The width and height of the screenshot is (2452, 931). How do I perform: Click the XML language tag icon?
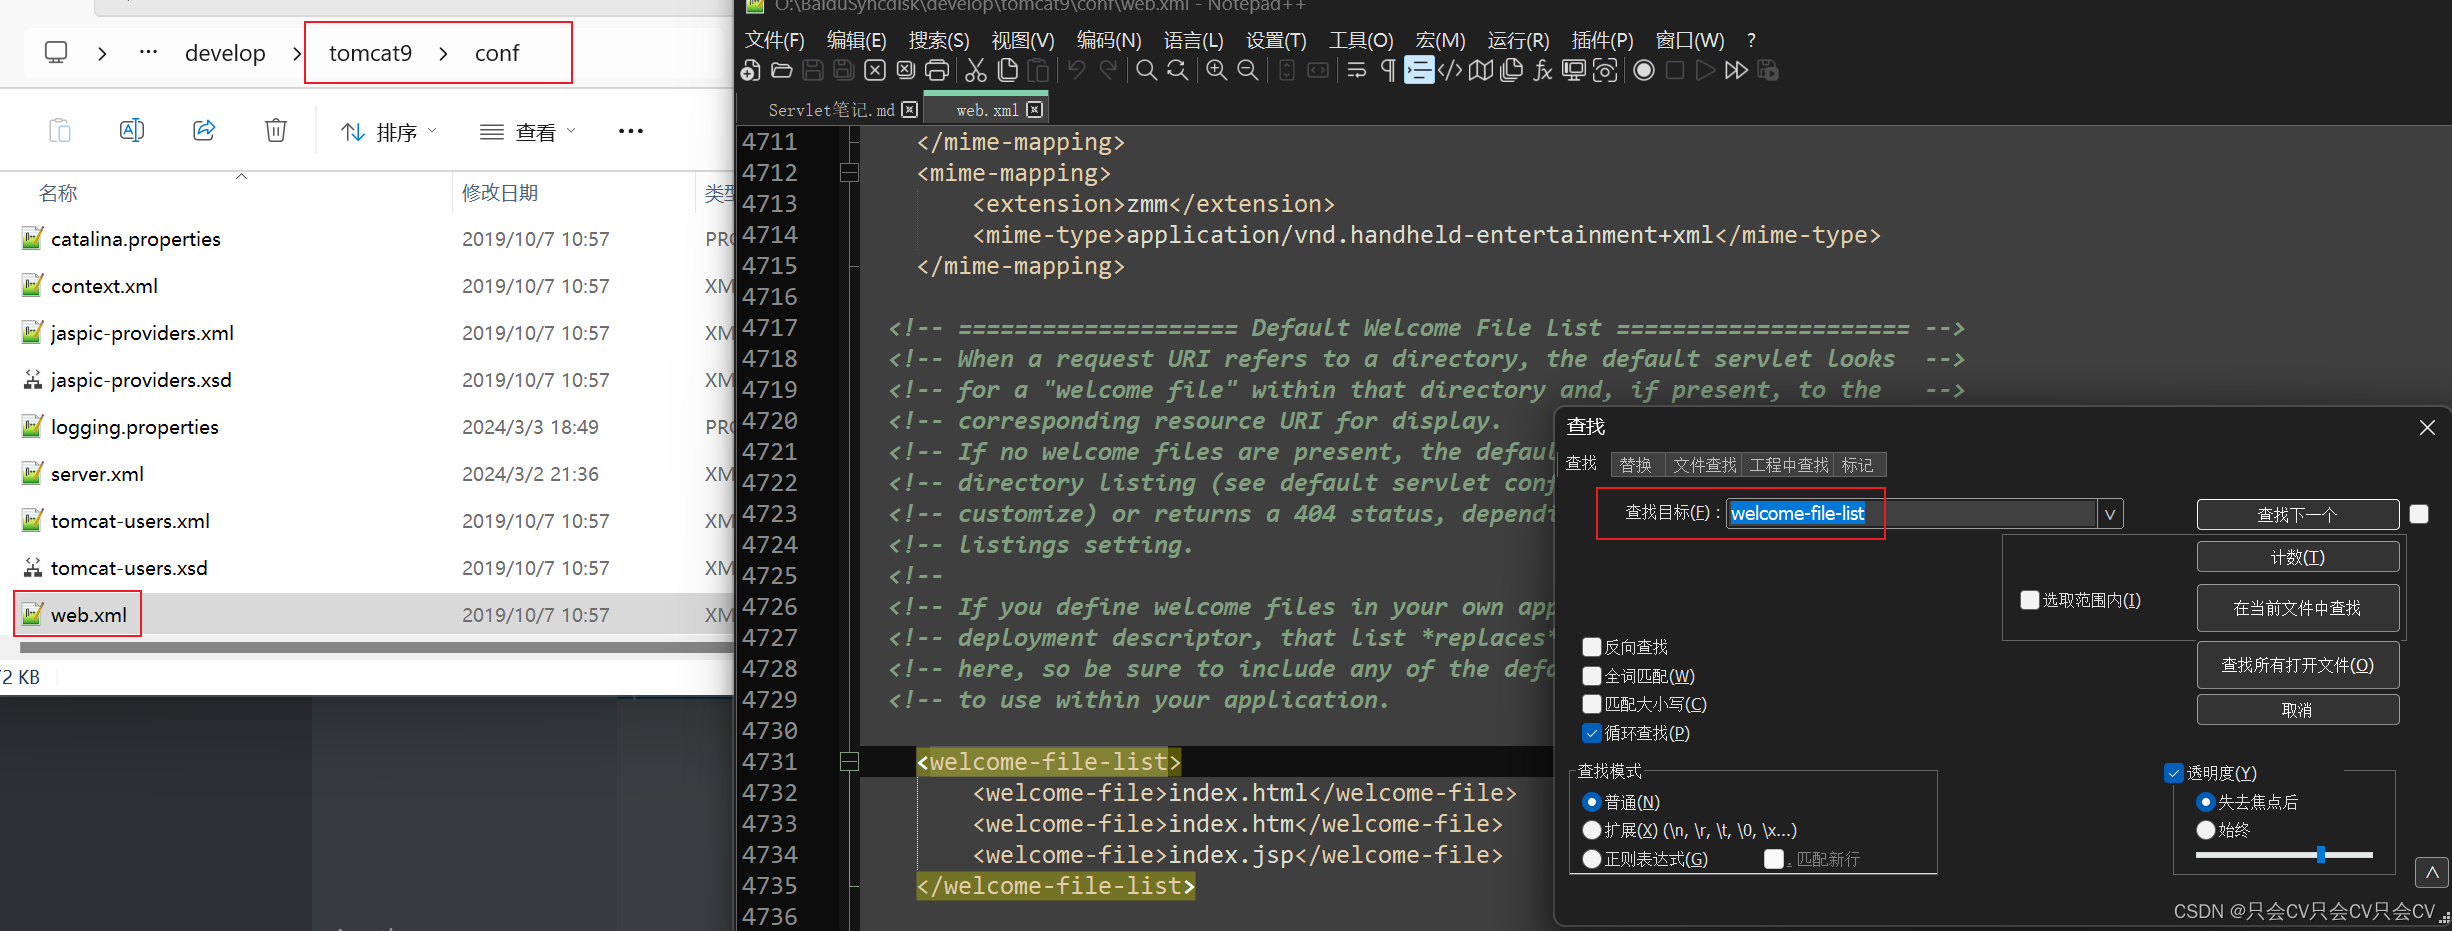[1450, 71]
